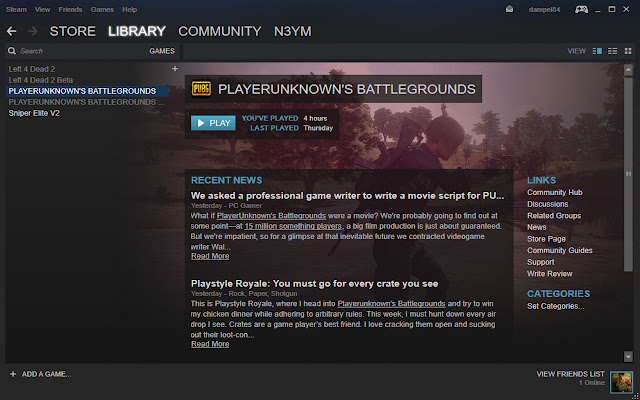Follow the PlayerUnknown's Battlegrounds link in first article

coord(271,216)
